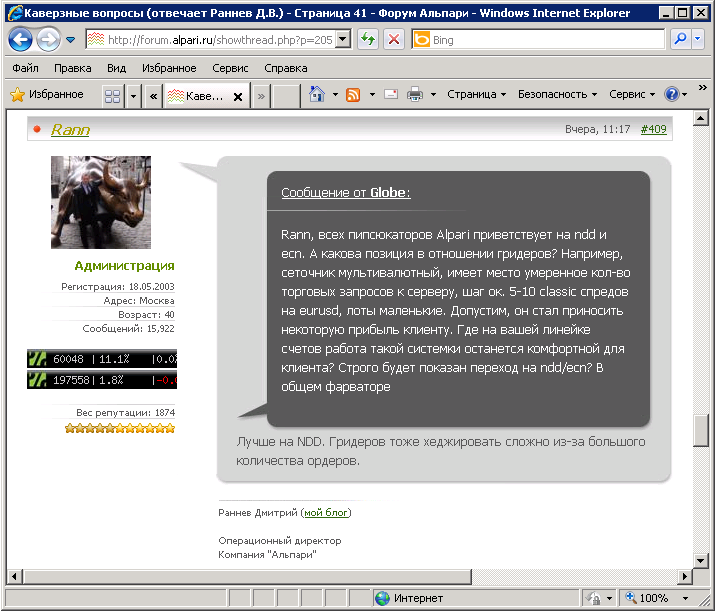Expand RSS feeds dropdown arrow
The height and width of the screenshot is (611, 715).
tap(372, 94)
